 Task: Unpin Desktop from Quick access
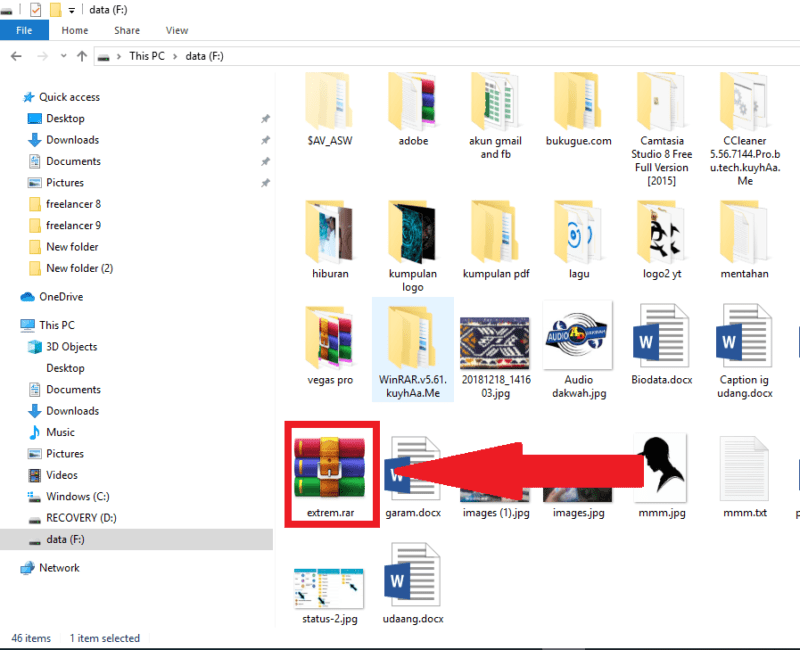point(265,118)
